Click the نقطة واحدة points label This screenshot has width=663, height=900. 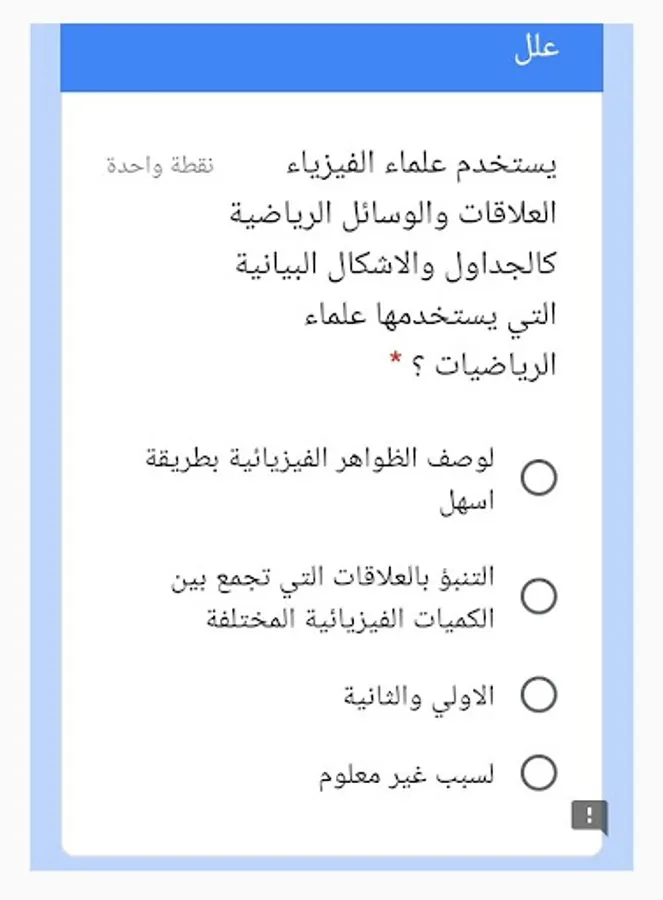pyautogui.click(x=160, y=165)
